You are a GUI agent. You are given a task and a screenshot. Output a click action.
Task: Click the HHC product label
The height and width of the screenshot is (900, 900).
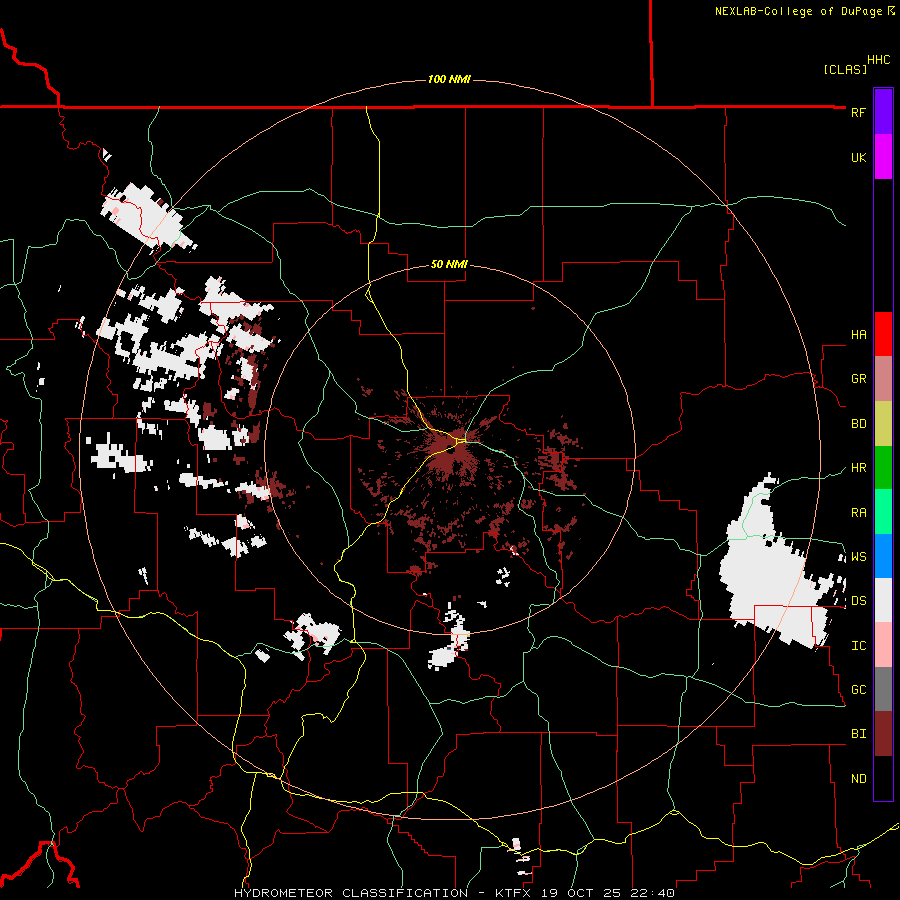[879, 60]
